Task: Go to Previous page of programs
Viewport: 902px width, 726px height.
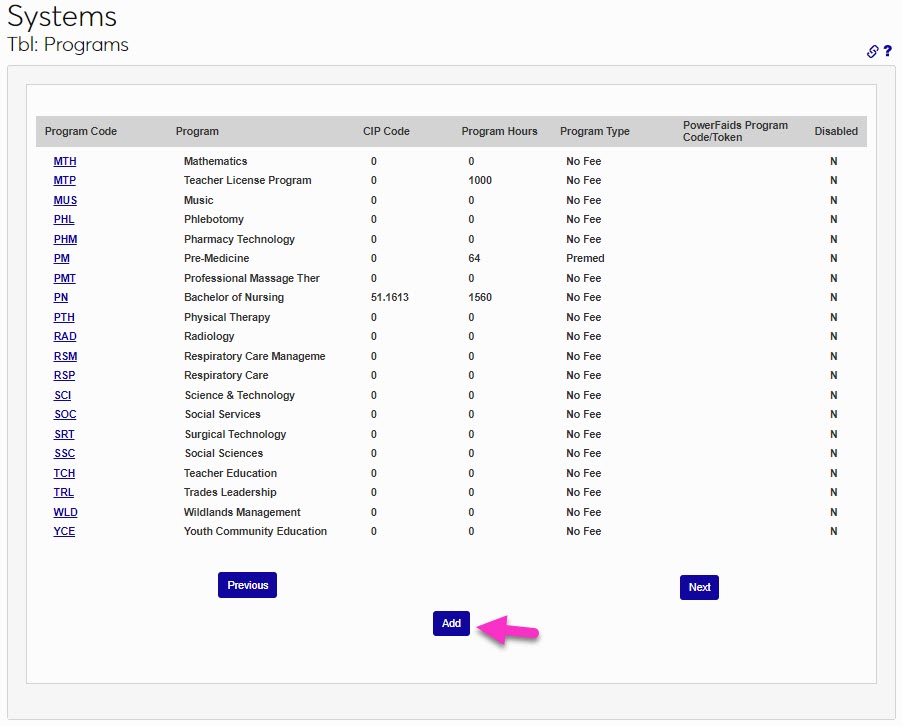Action: 247,585
